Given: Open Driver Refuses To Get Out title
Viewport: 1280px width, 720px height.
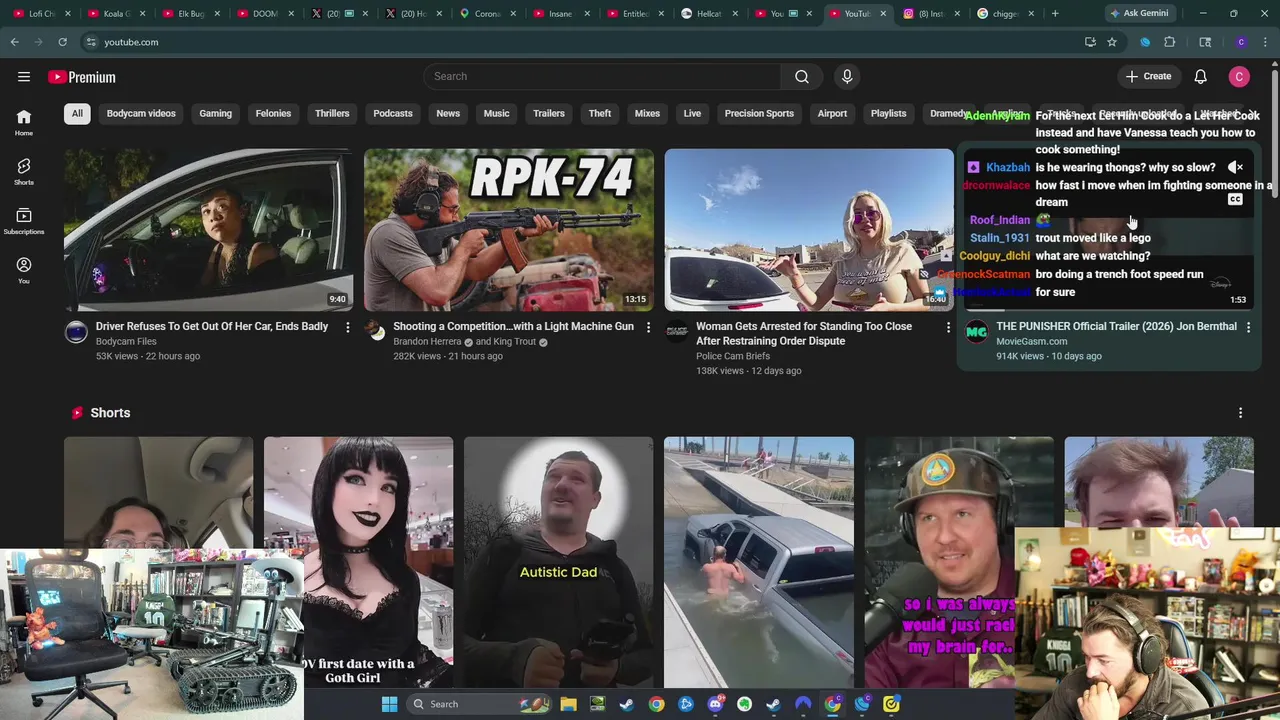Looking at the screenshot, I should point(212,327).
